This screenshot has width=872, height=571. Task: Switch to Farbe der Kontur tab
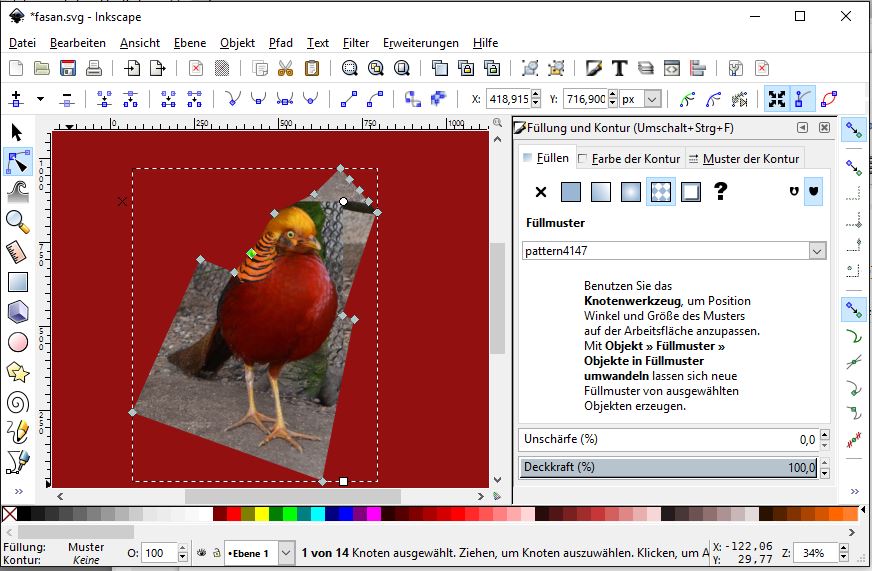(x=628, y=158)
